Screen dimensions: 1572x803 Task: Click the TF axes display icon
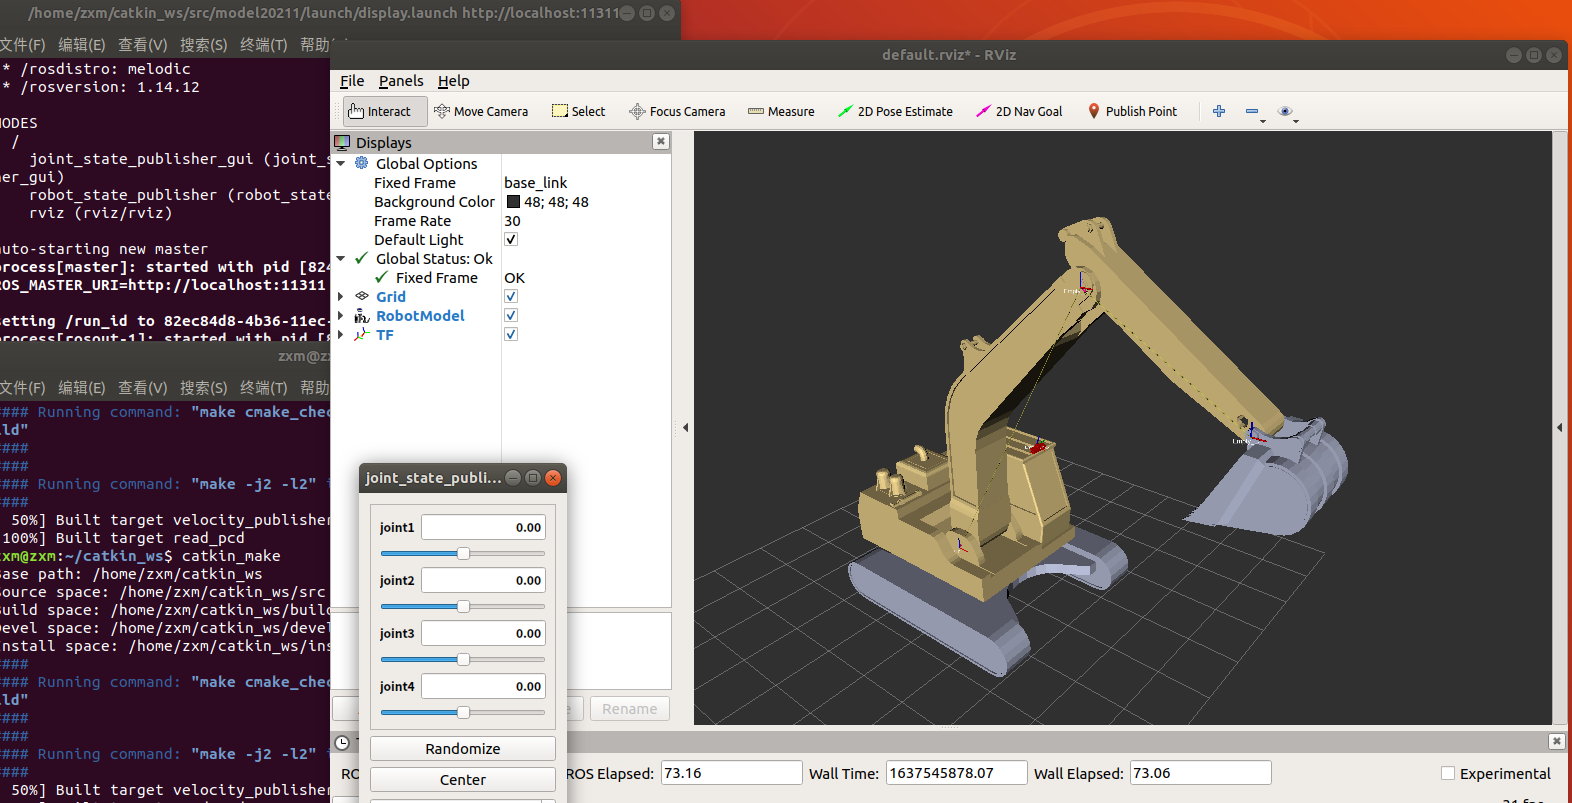(x=362, y=334)
